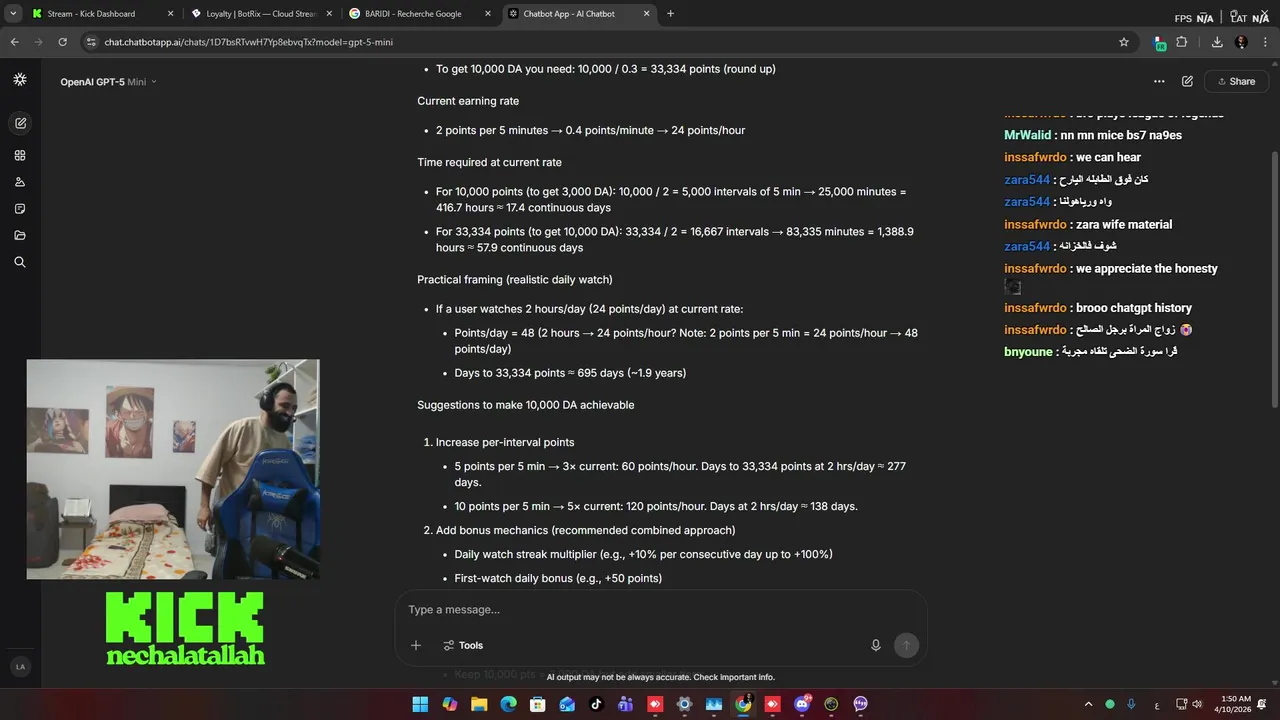Click 'Check important info' link

(x=734, y=677)
